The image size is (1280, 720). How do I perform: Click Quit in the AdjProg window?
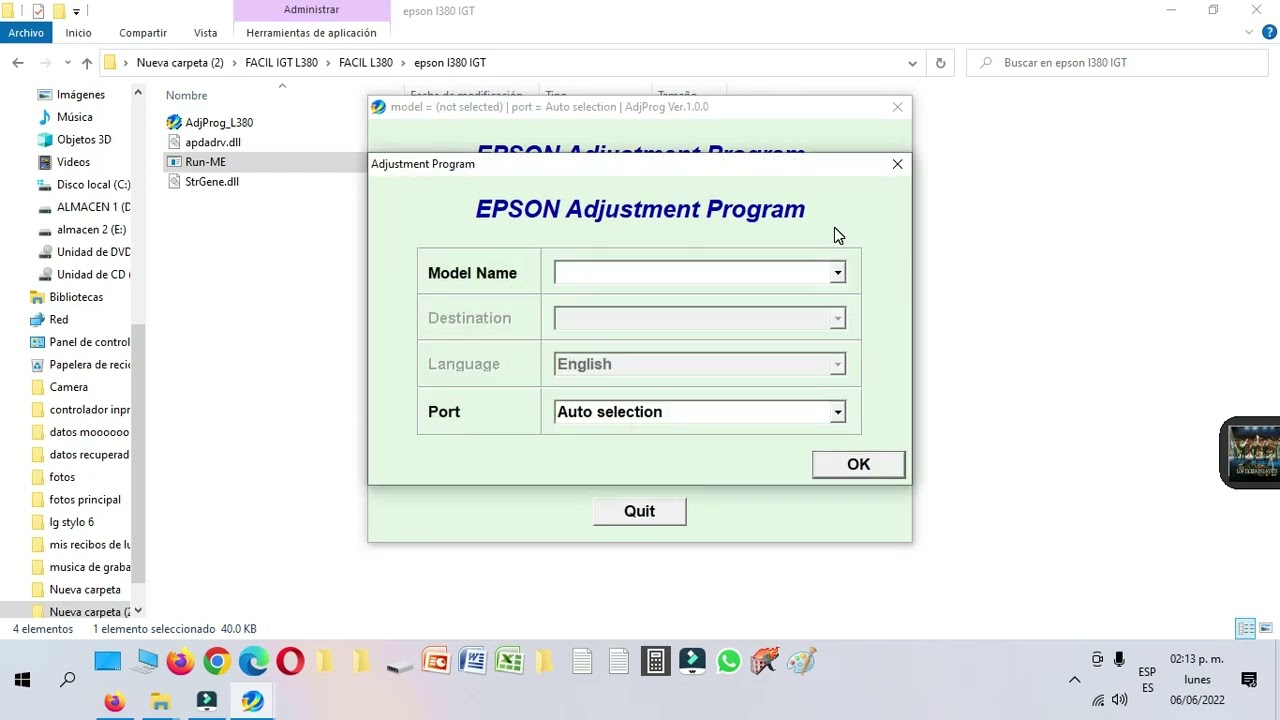tap(640, 511)
